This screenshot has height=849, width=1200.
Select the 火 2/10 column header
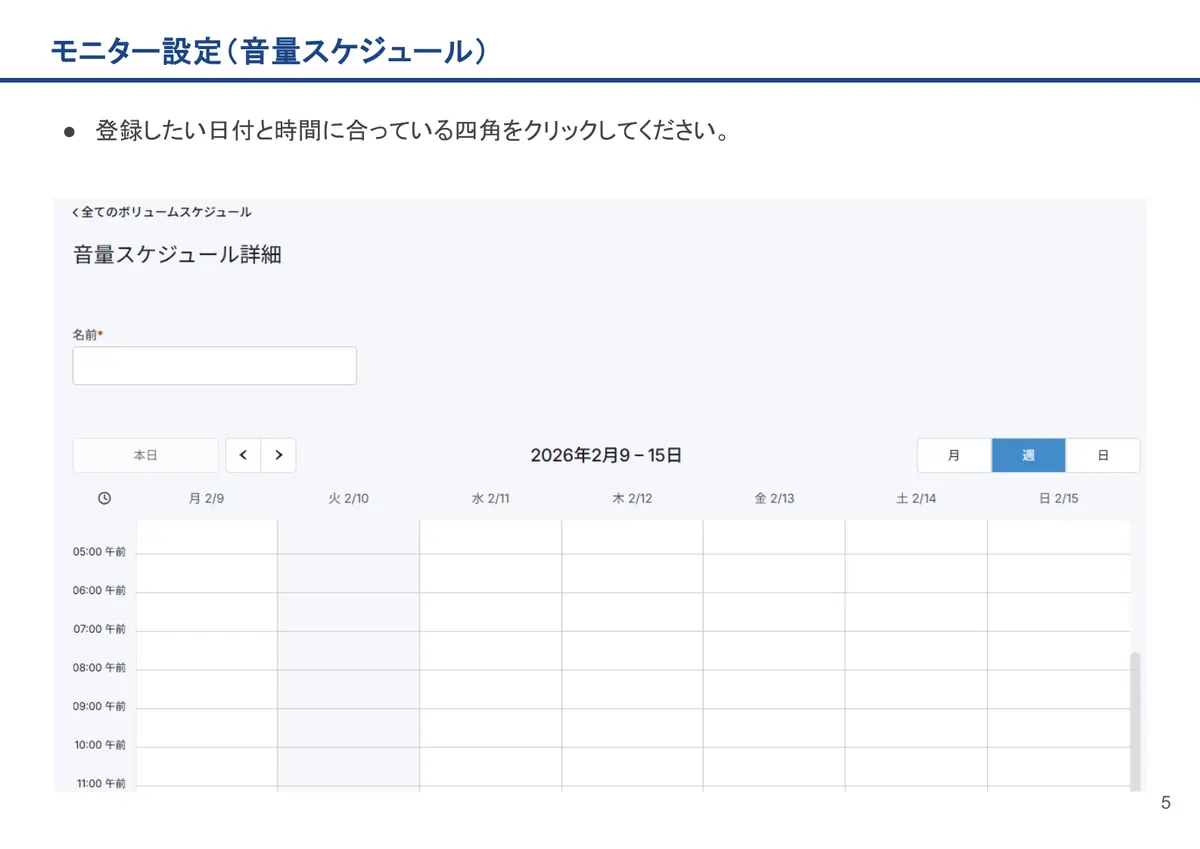pos(348,498)
